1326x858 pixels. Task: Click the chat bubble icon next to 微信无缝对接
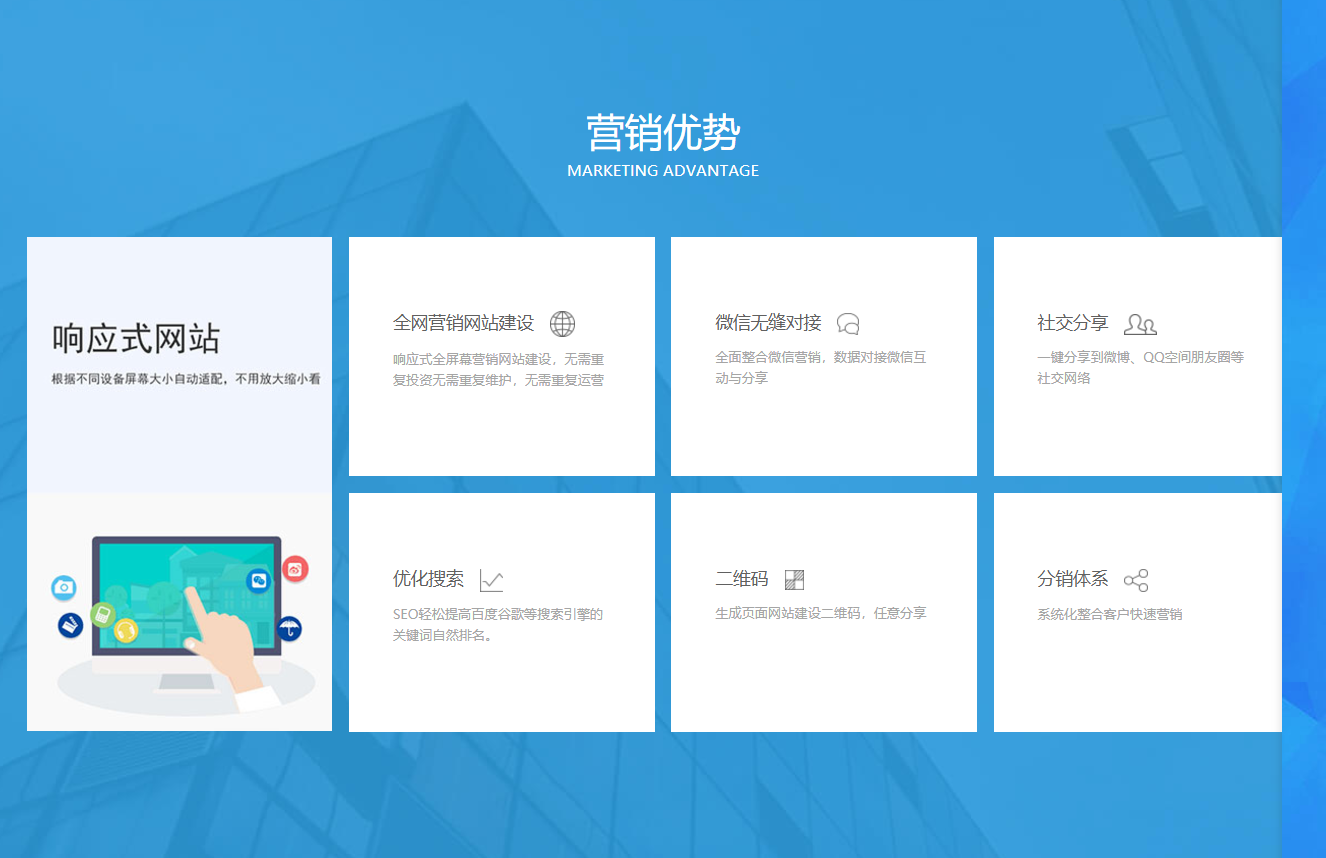pos(848,323)
